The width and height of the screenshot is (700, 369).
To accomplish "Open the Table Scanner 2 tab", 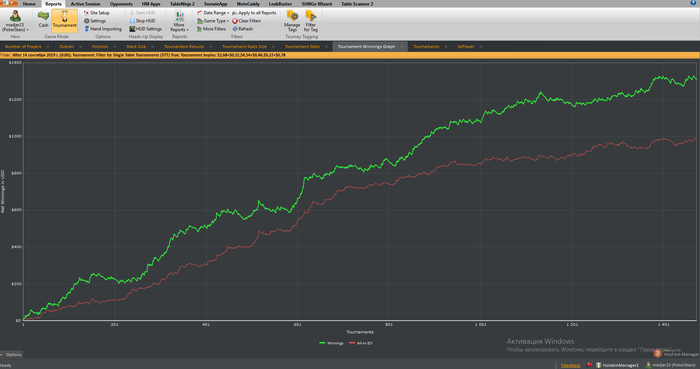I will coord(357,4).
